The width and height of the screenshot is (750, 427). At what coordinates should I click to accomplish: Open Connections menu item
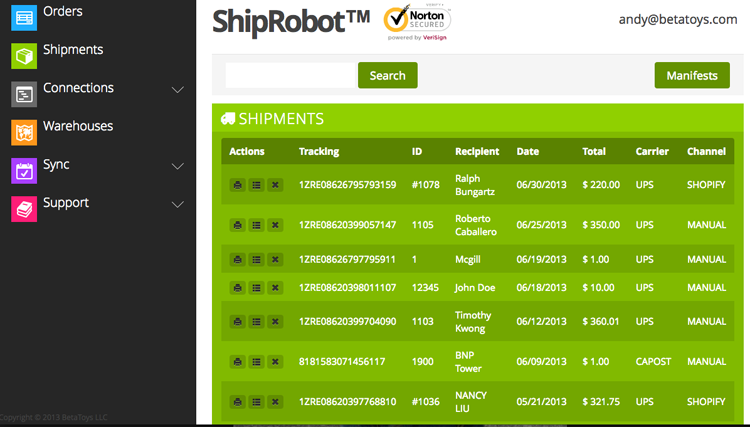78,88
